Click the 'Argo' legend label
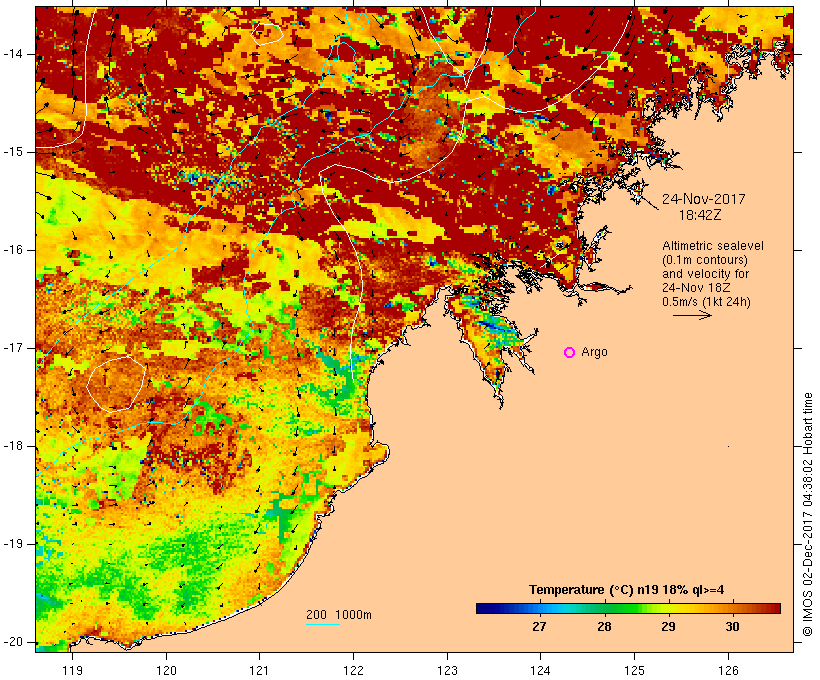The width and height of the screenshot is (820, 680). coord(594,353)
